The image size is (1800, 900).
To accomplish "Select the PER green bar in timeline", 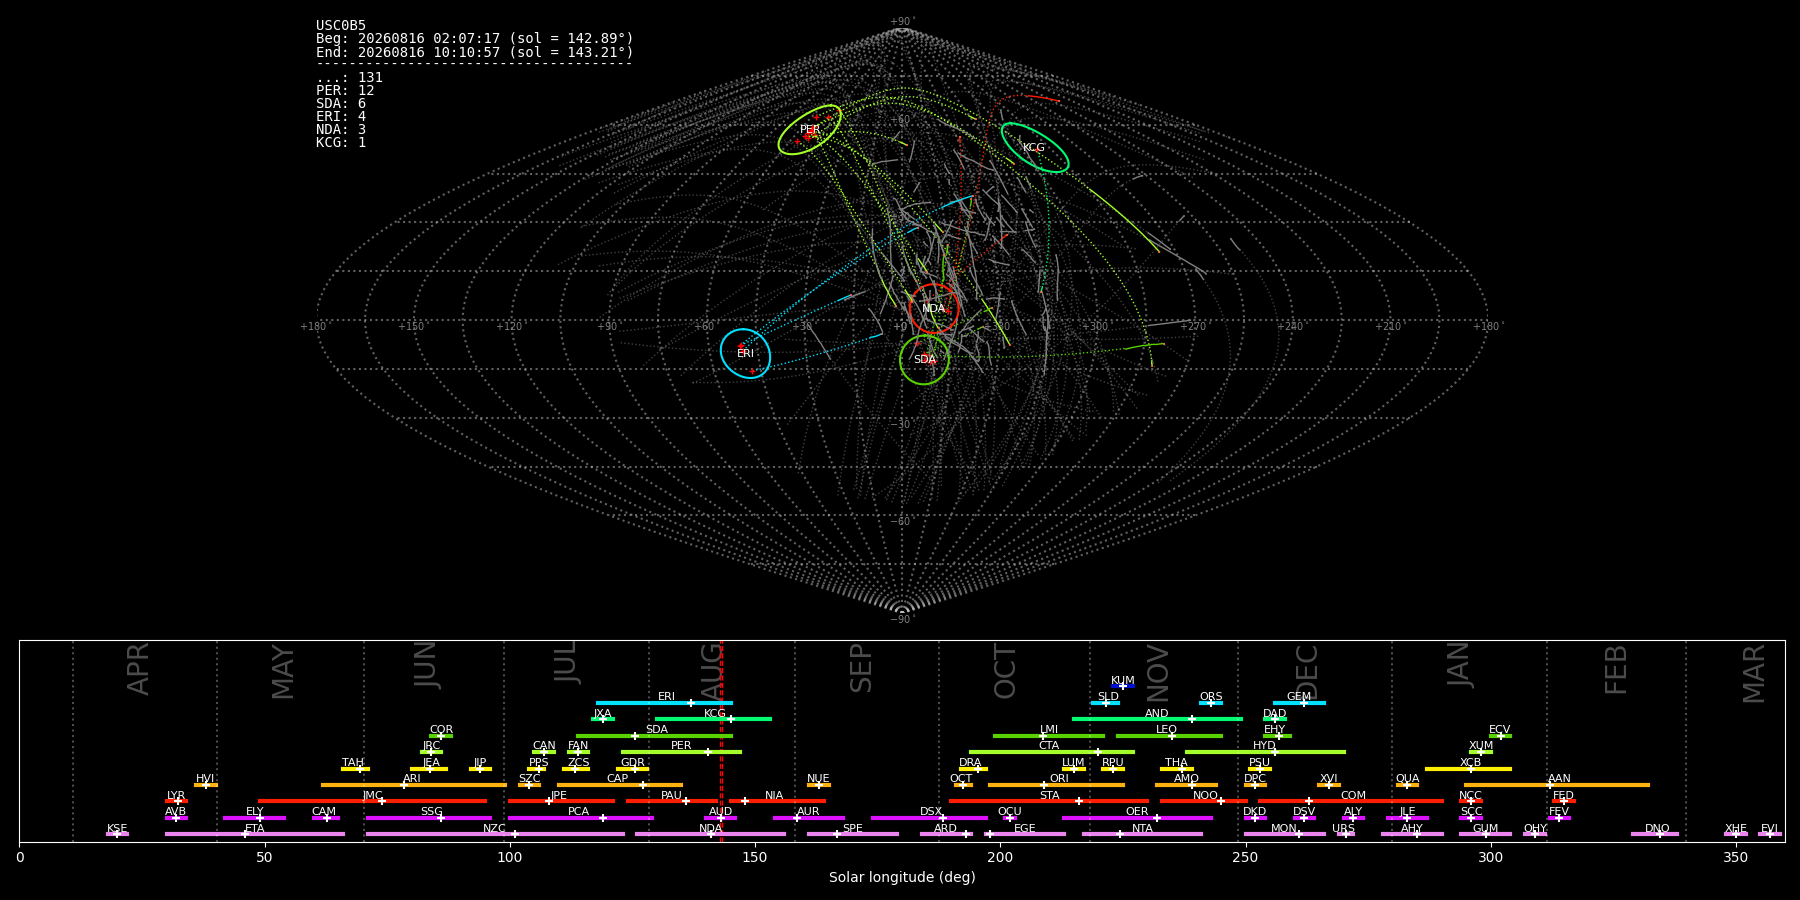I will click(x=681, y=752).
